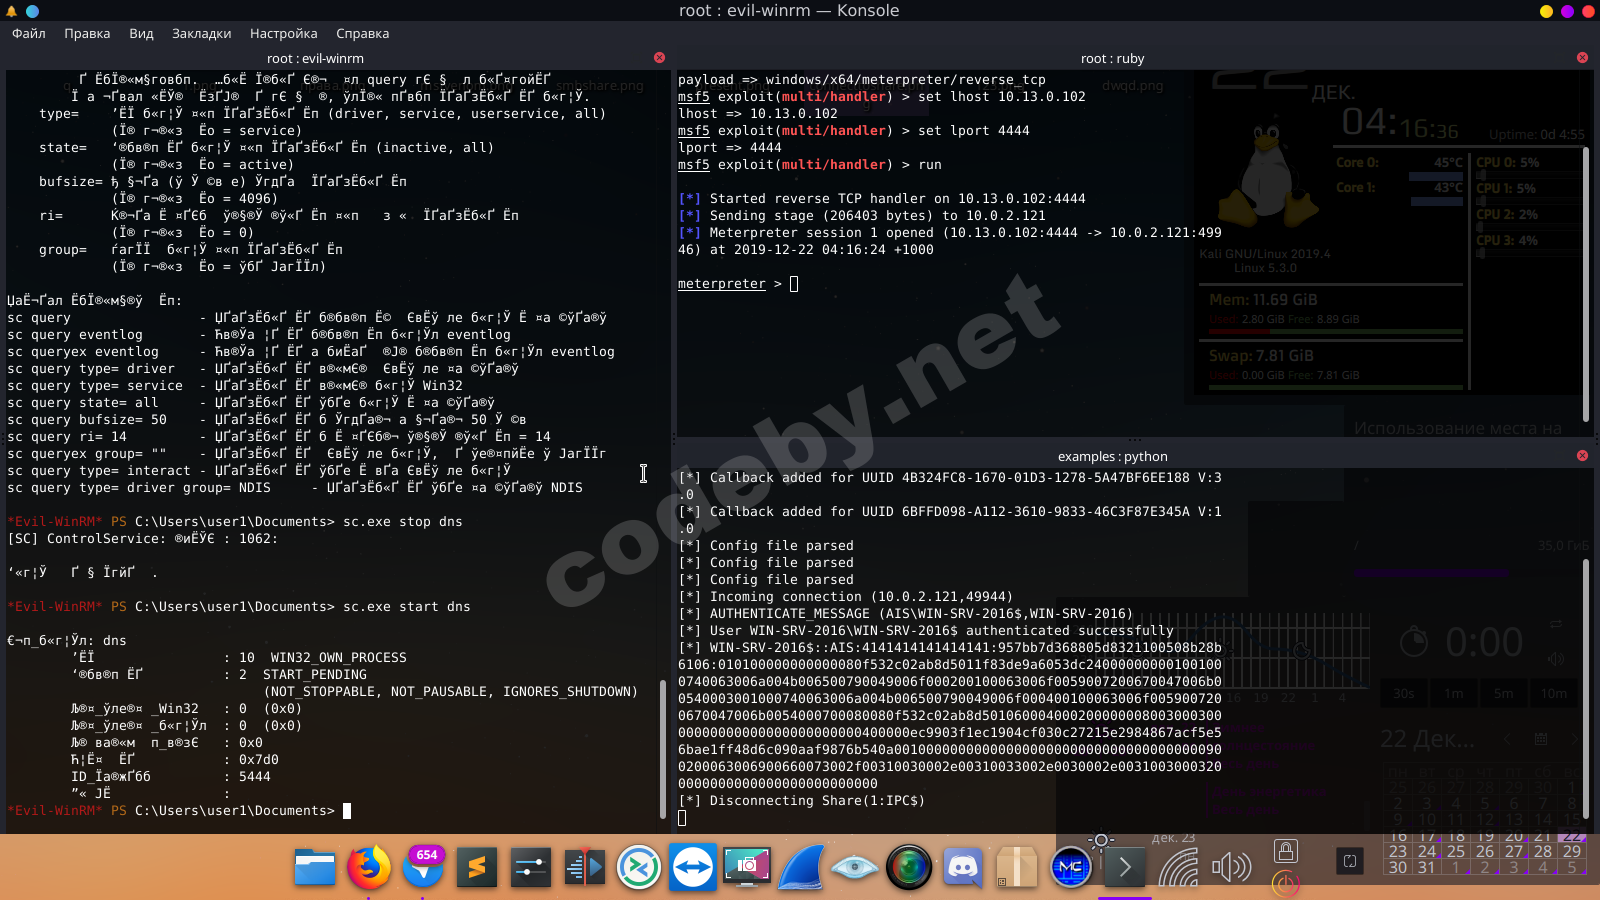Open the volume speaker tray icon
The width and height of the screenshot is (1600, 900).
(x=1231, y=866)
